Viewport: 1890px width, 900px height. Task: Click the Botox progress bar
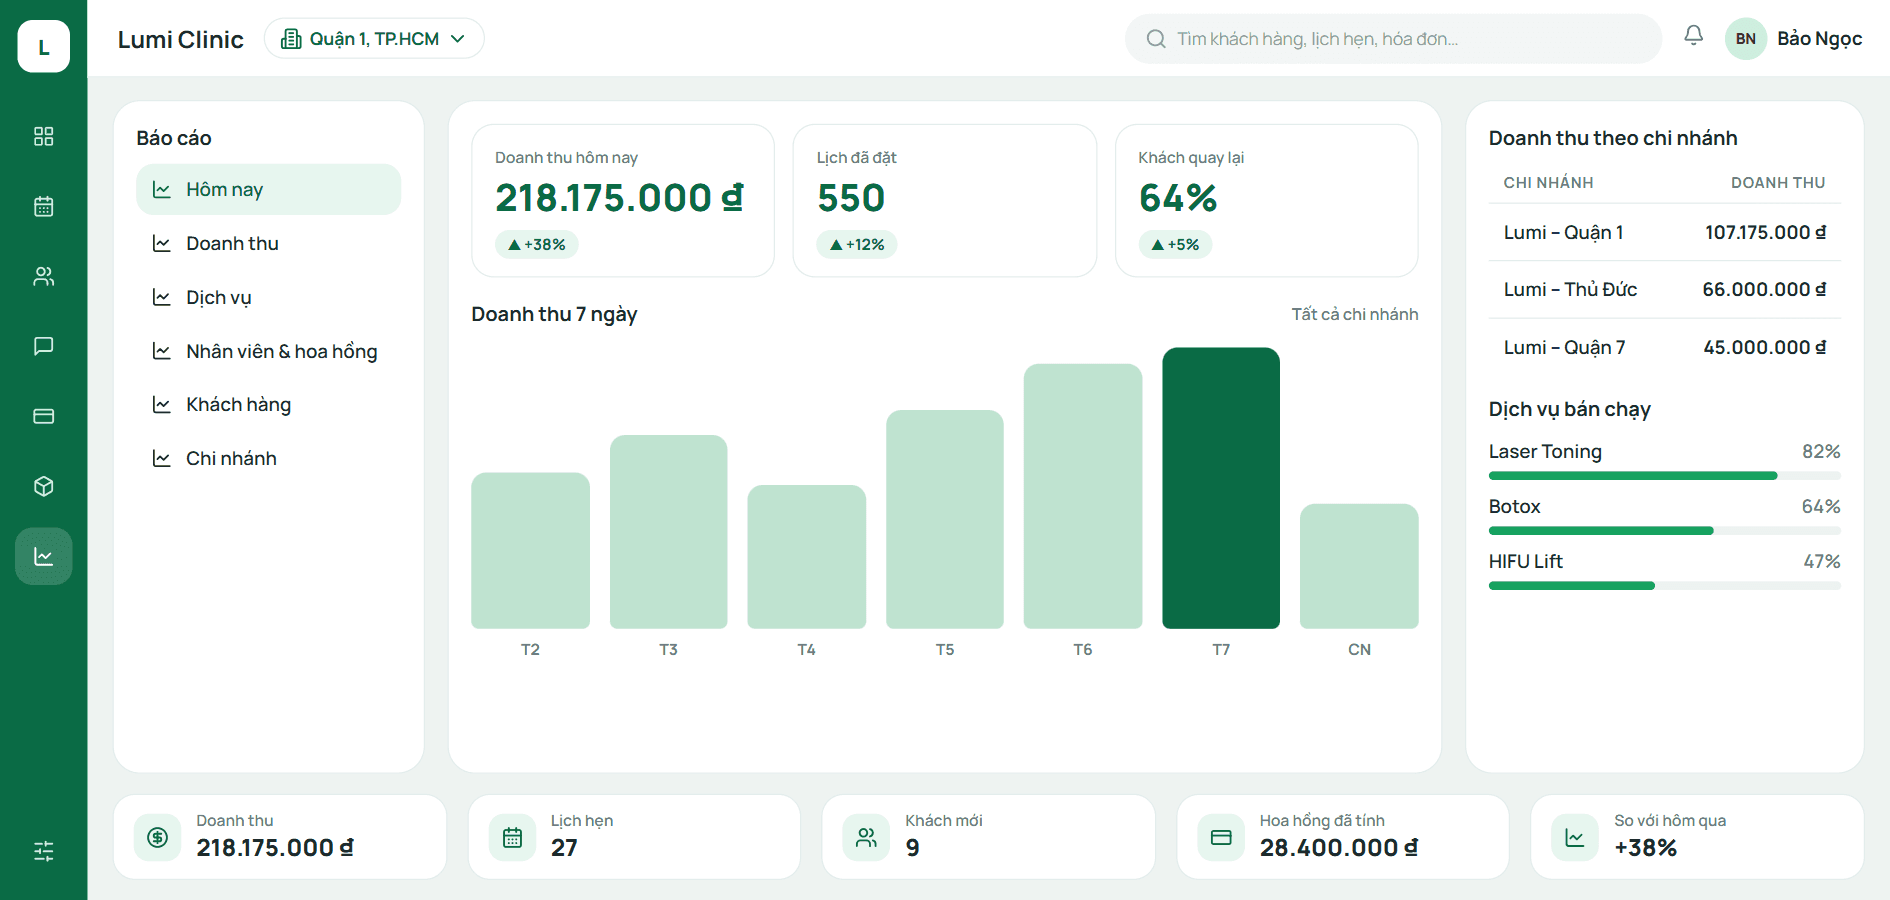1664,531
